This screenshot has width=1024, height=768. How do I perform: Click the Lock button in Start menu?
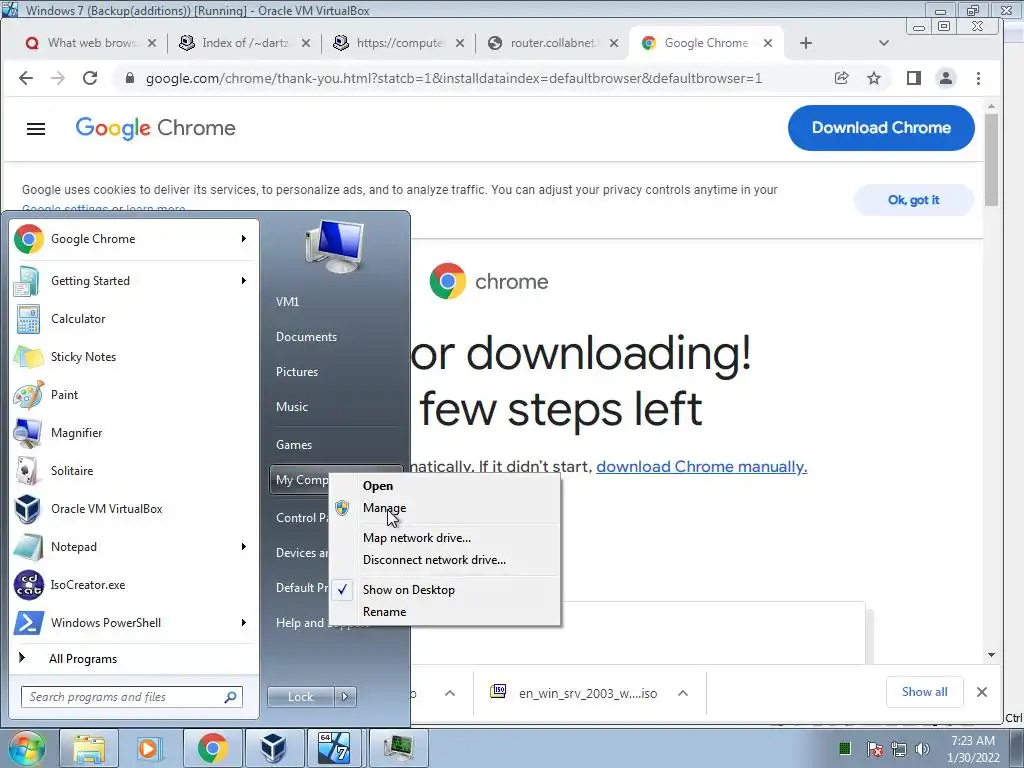point(300,697)
